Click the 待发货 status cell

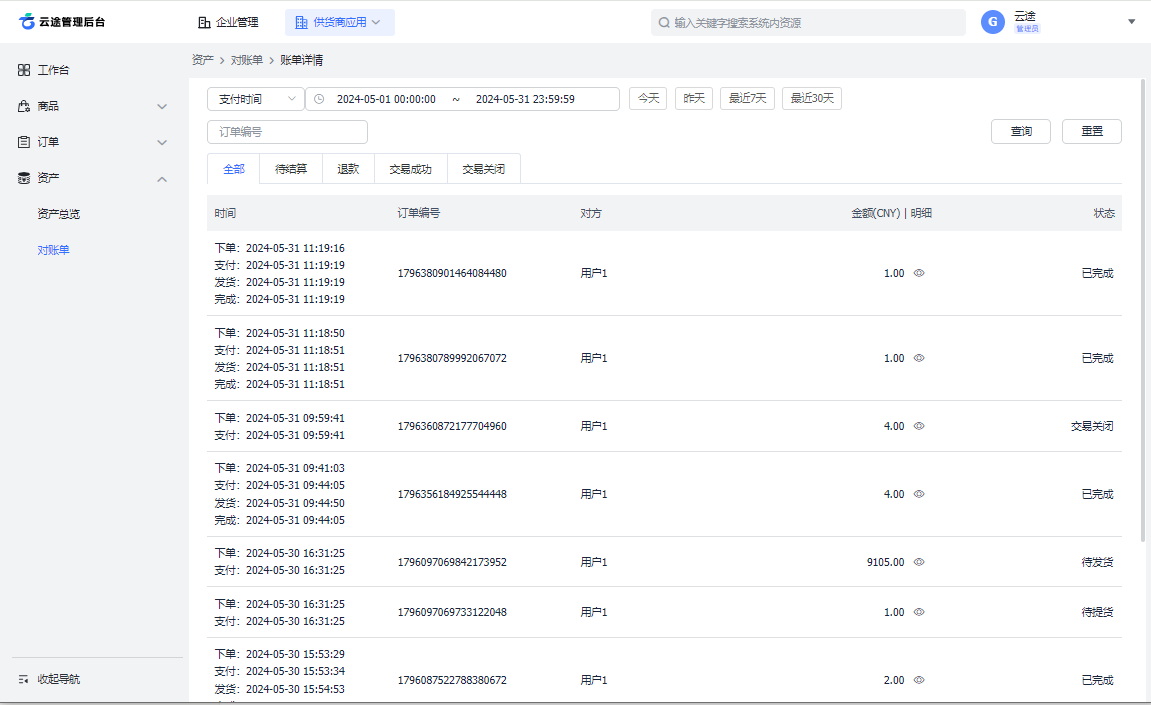click(1097, 562)
